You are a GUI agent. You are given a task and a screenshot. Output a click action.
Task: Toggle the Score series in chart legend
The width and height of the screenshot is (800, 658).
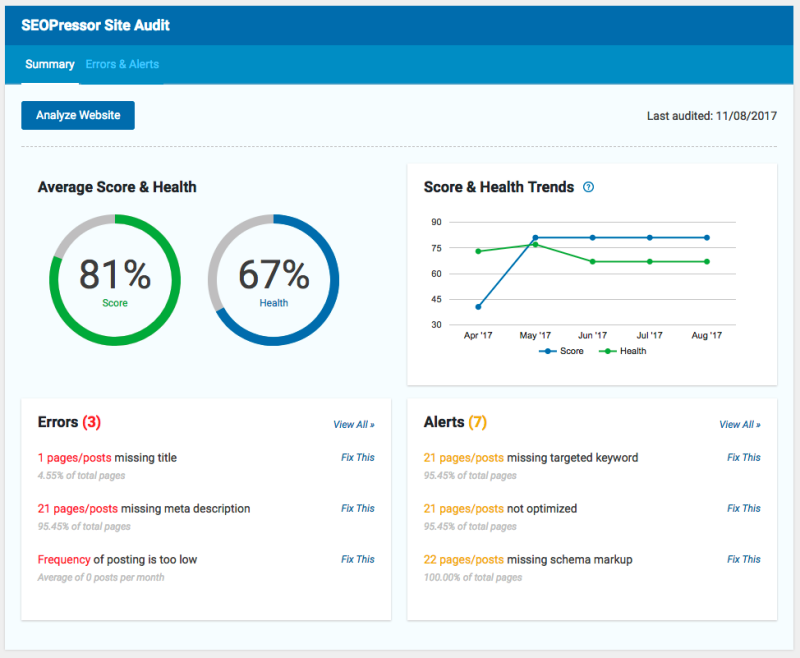pyautogui.click(x=561, y=351)
